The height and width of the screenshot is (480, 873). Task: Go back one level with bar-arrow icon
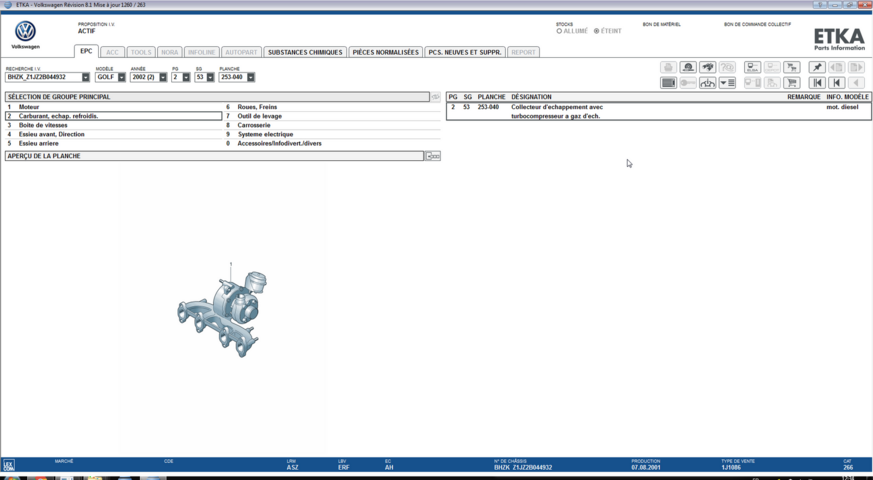pos(836,83)
